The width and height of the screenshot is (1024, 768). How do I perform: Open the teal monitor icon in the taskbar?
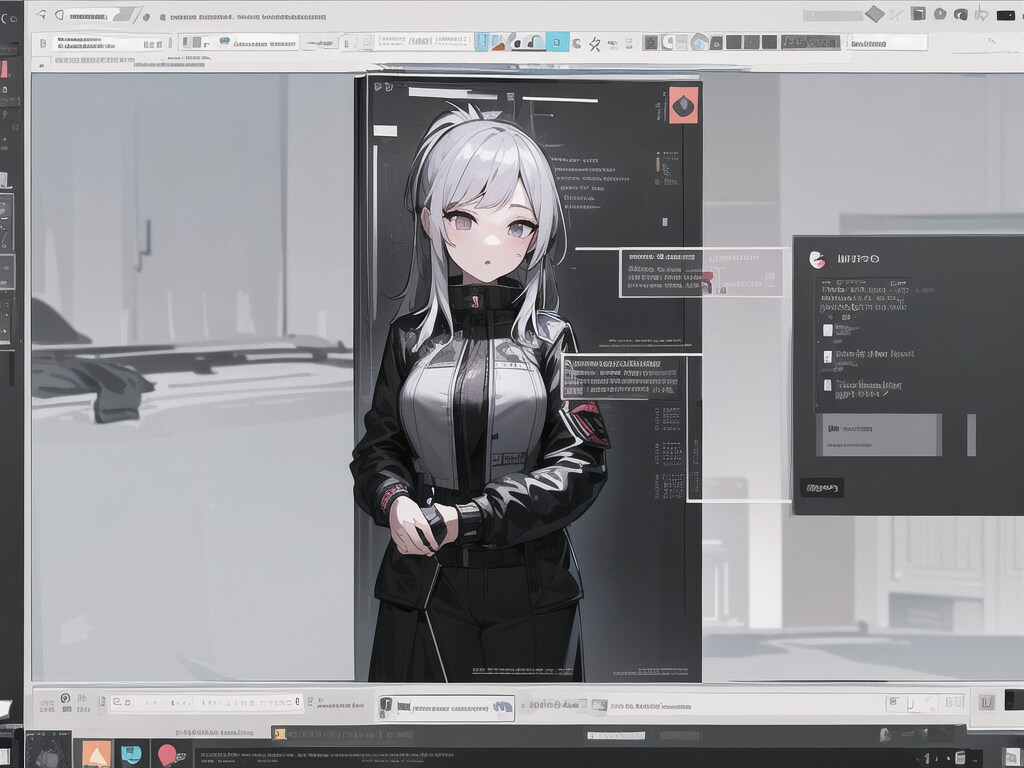131,754
